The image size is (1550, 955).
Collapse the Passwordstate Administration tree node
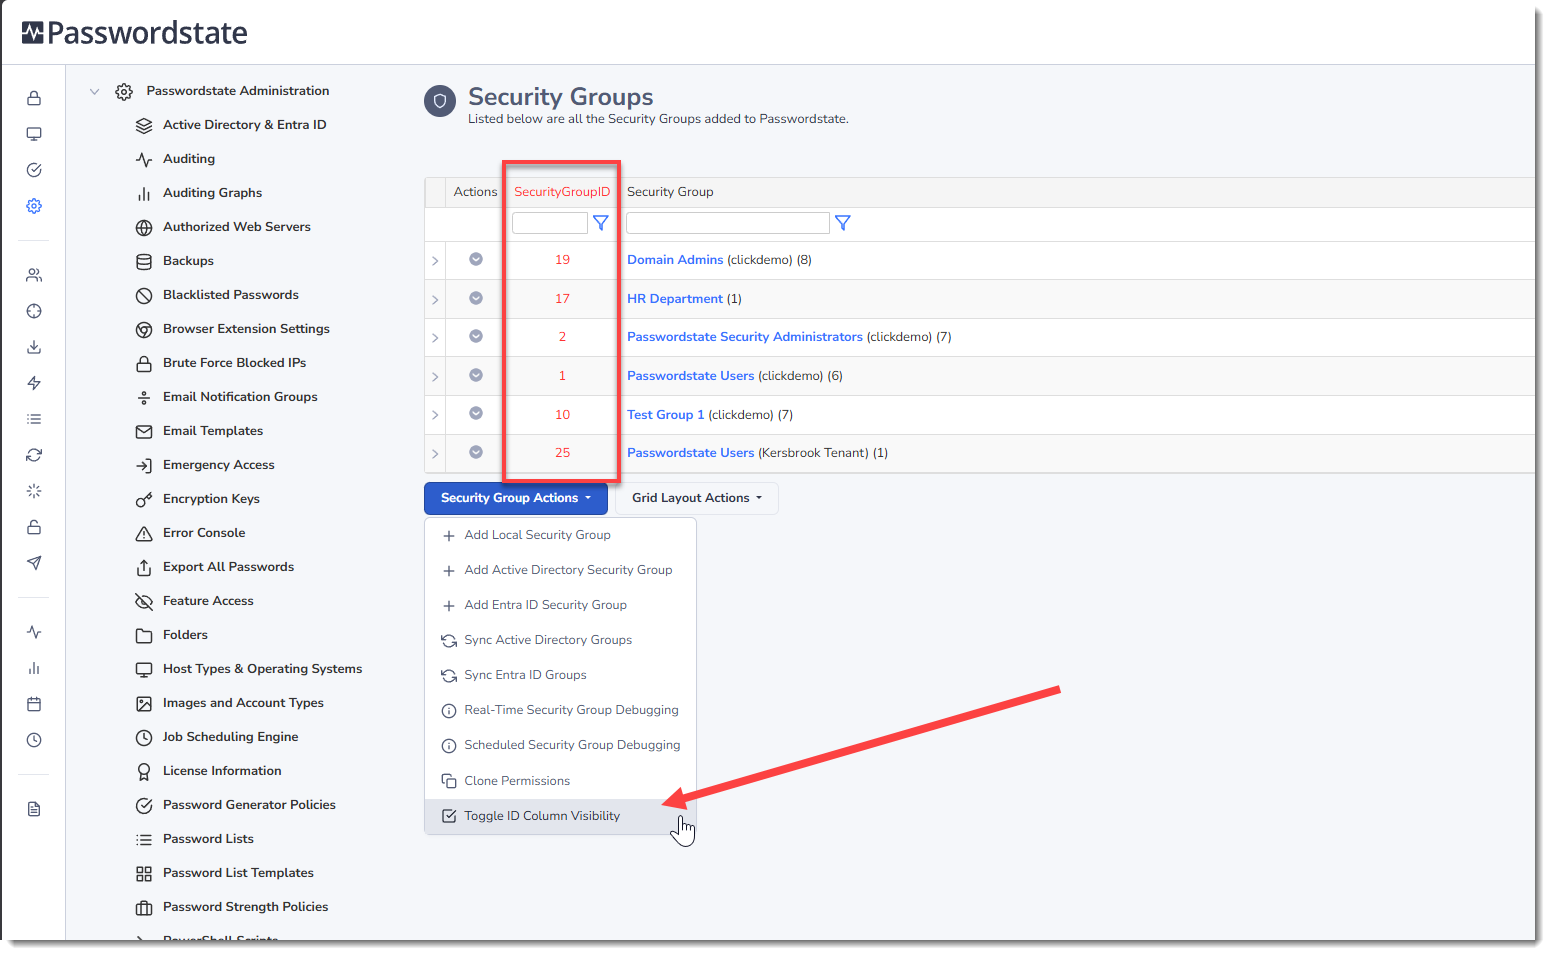click(x=95, y=91)
